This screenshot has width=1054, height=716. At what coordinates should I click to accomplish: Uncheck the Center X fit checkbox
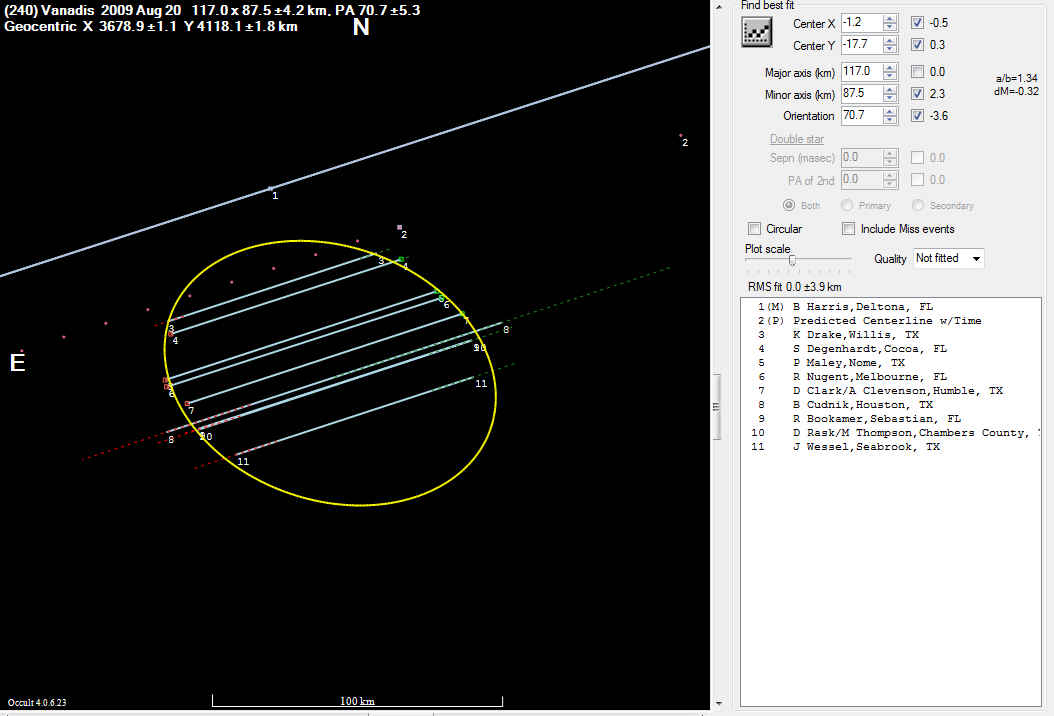(918, 23)
